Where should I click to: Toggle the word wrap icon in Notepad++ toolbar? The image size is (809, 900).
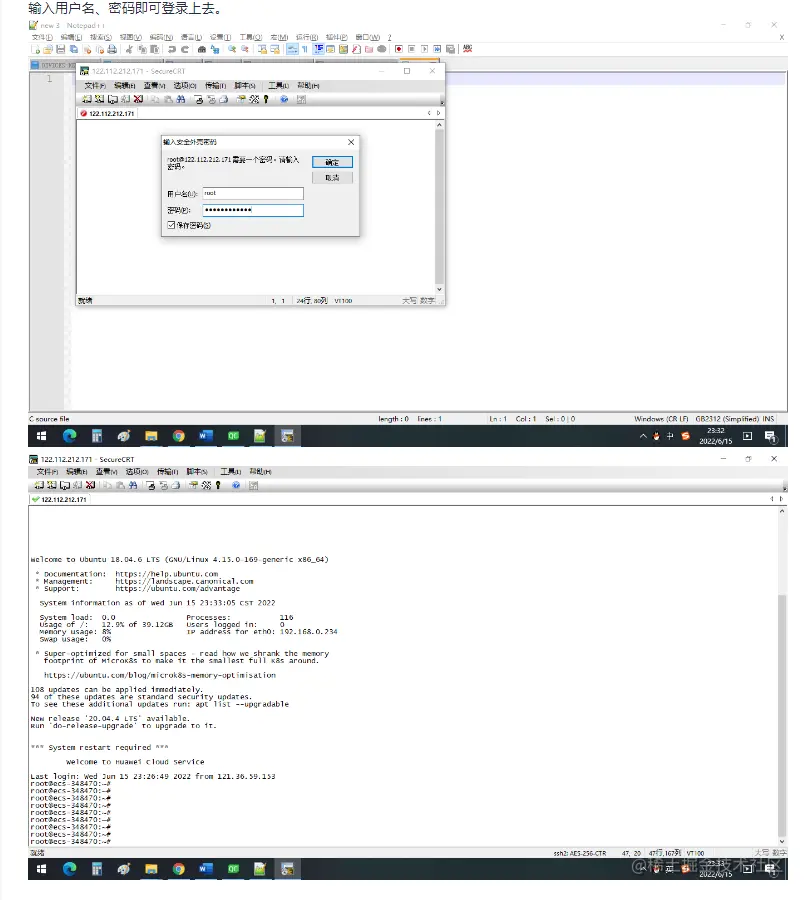tap(292, 49)
